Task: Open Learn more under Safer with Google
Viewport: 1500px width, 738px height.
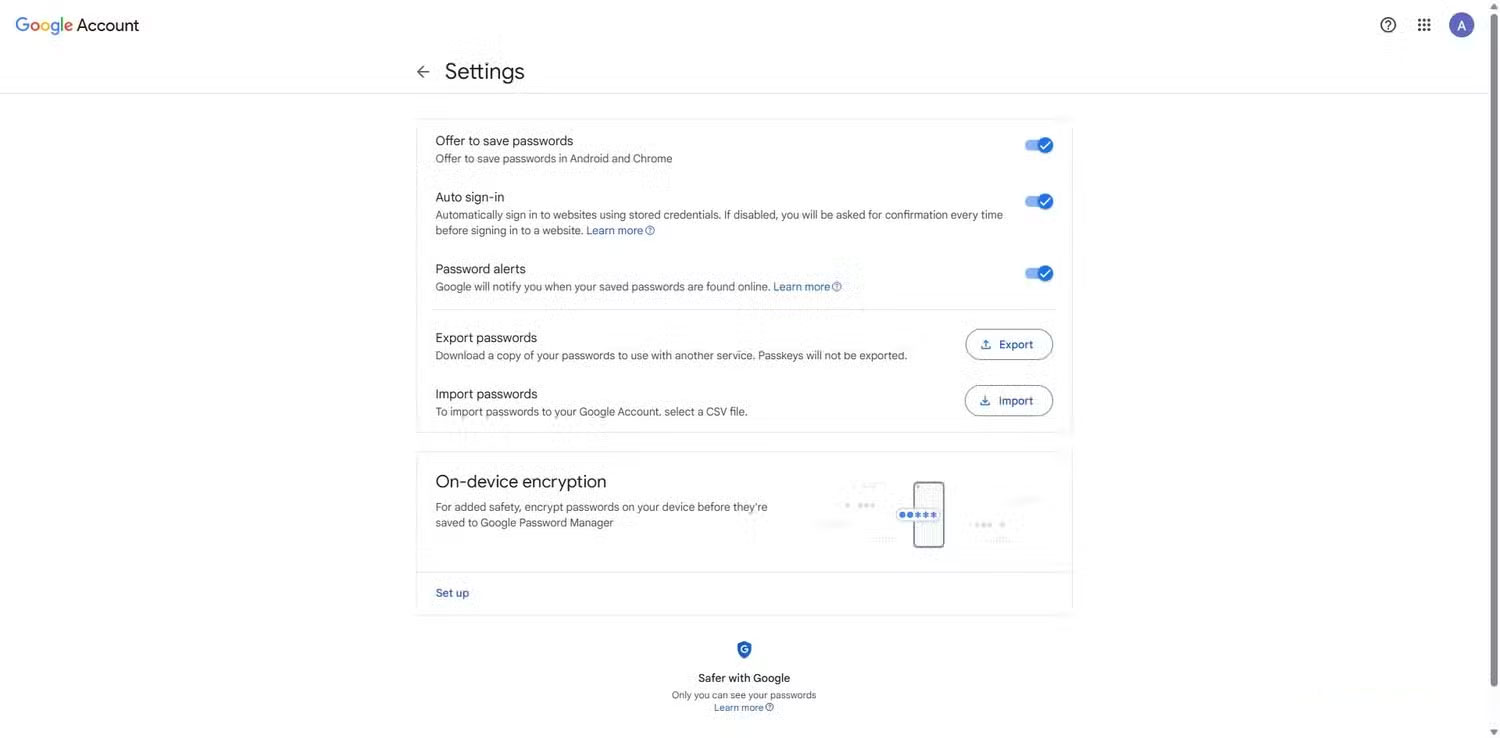Action: click(x=739, y=708)
